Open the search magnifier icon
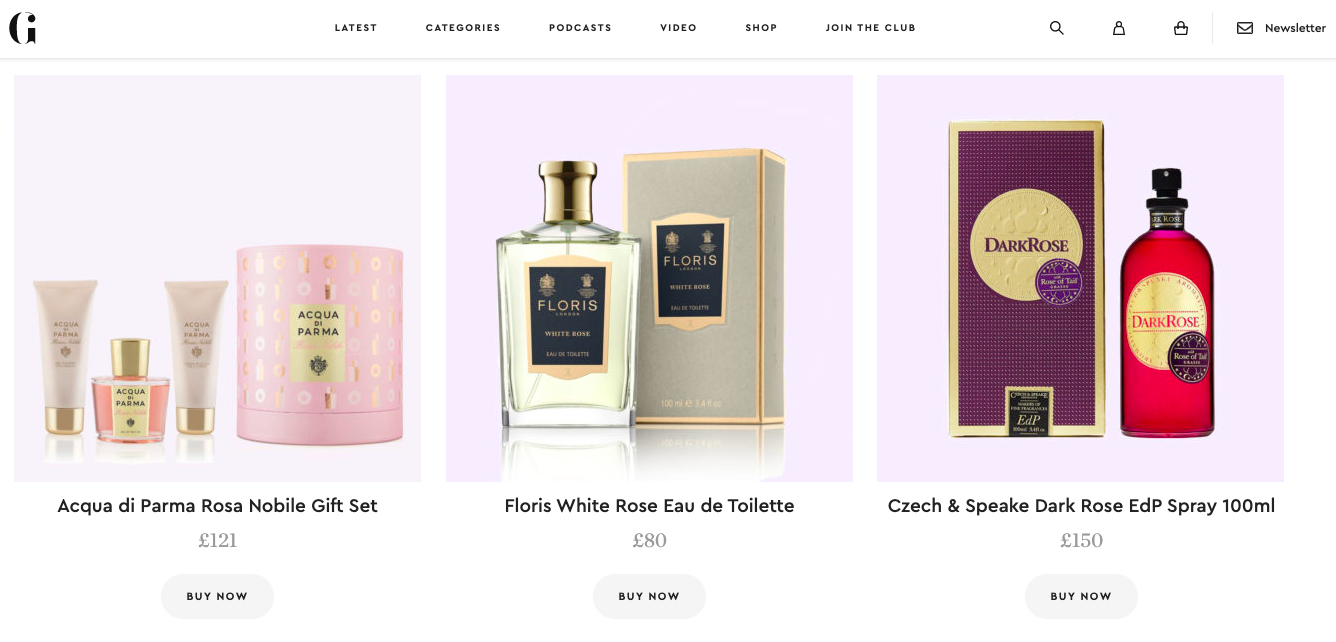The width and height of the screenshot is (1336, 642). (x=1056, y=28)
